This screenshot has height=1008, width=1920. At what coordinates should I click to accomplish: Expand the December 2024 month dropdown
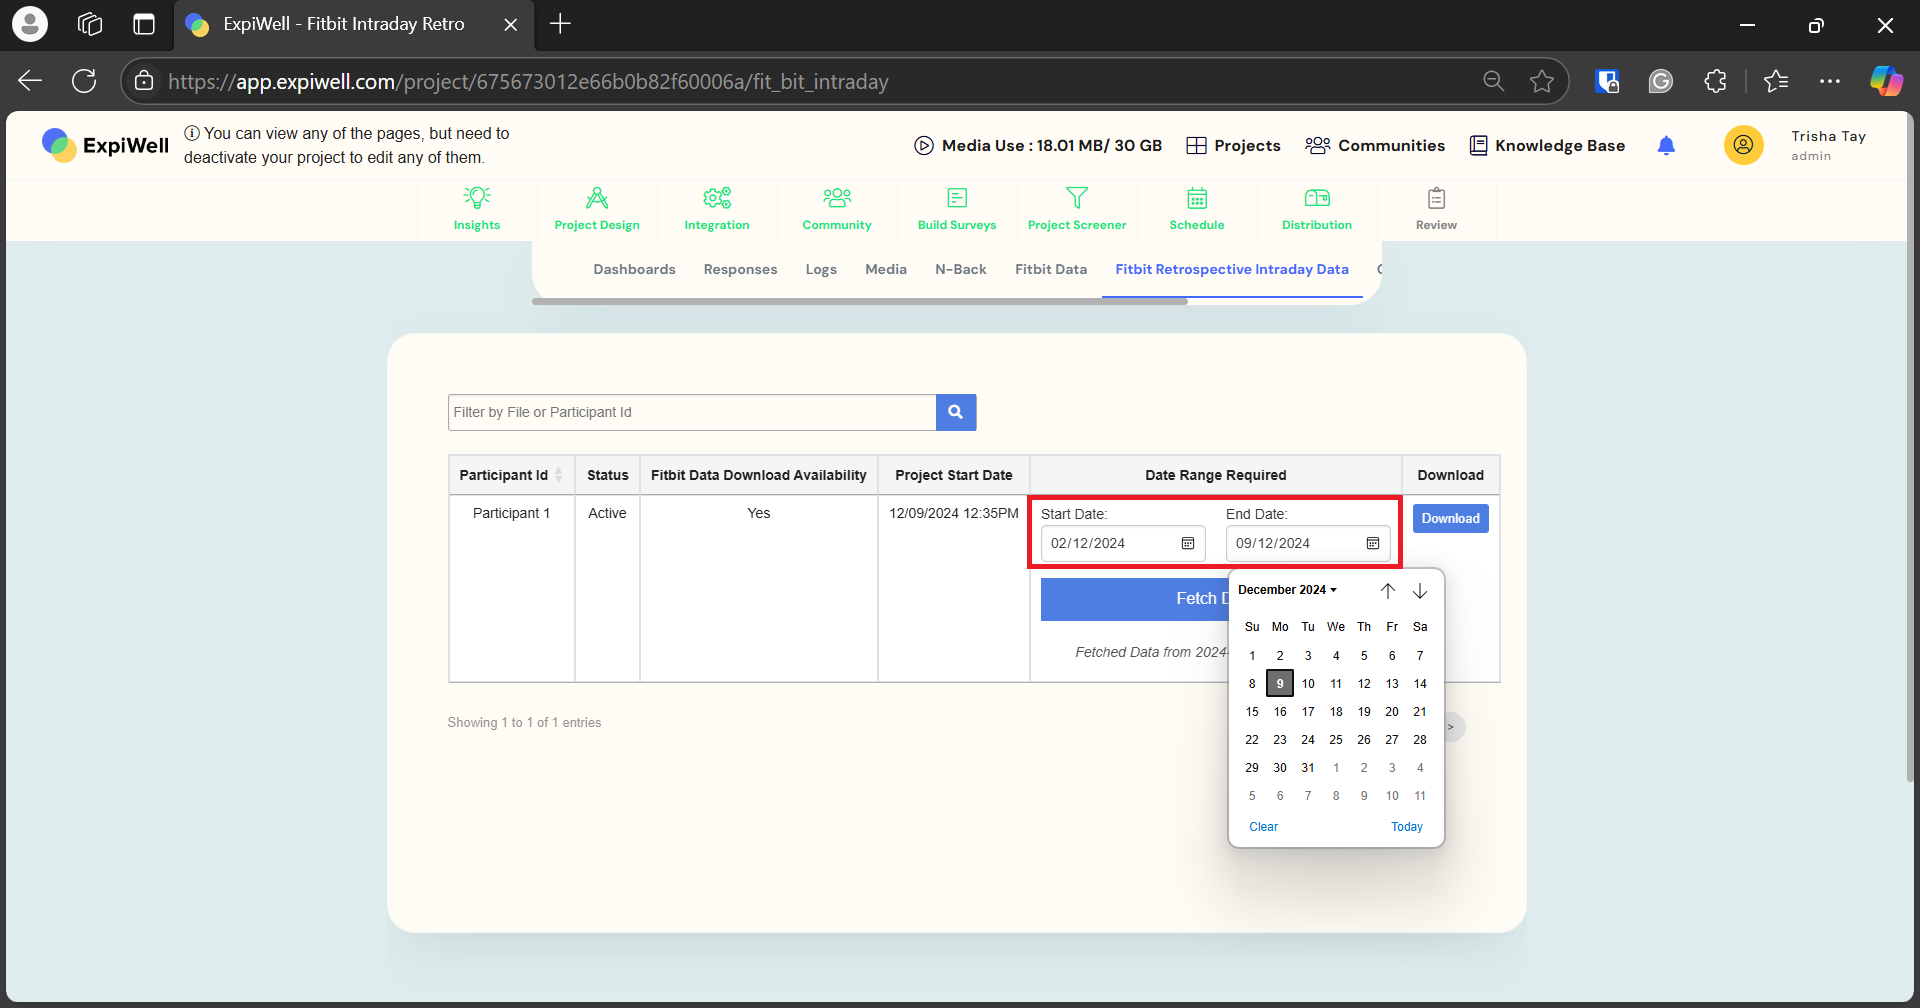1287,590
